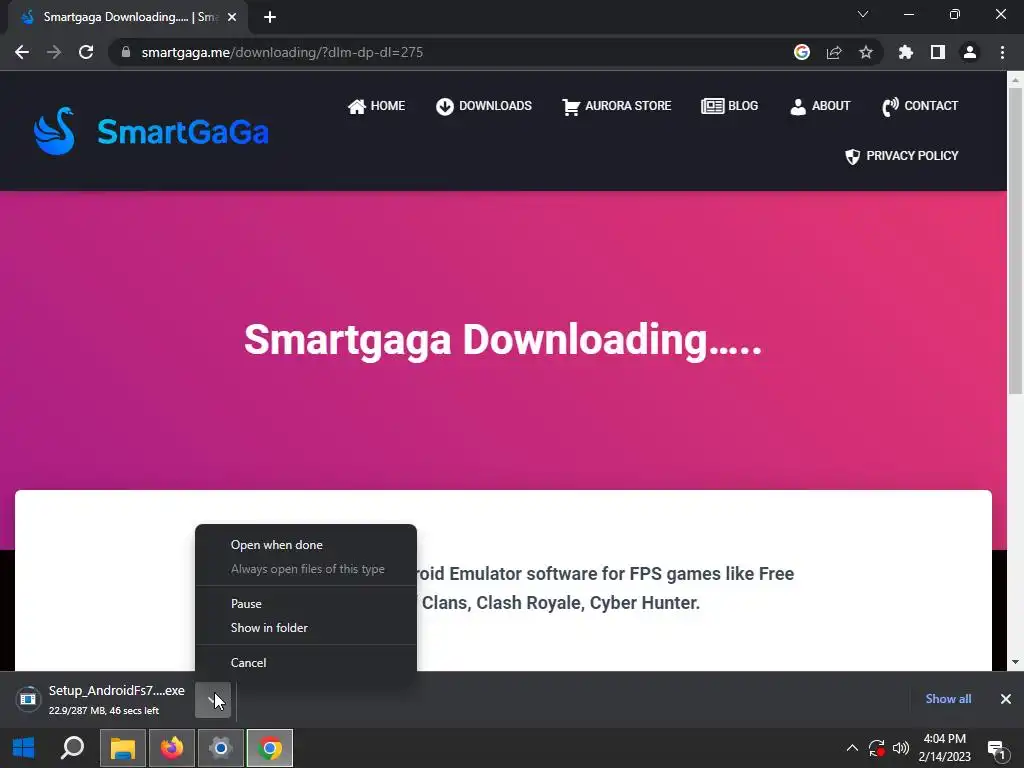1024x768 pixels.
Task: Click the scrollbar down arrow
Action: click(x=1015, y=662)
